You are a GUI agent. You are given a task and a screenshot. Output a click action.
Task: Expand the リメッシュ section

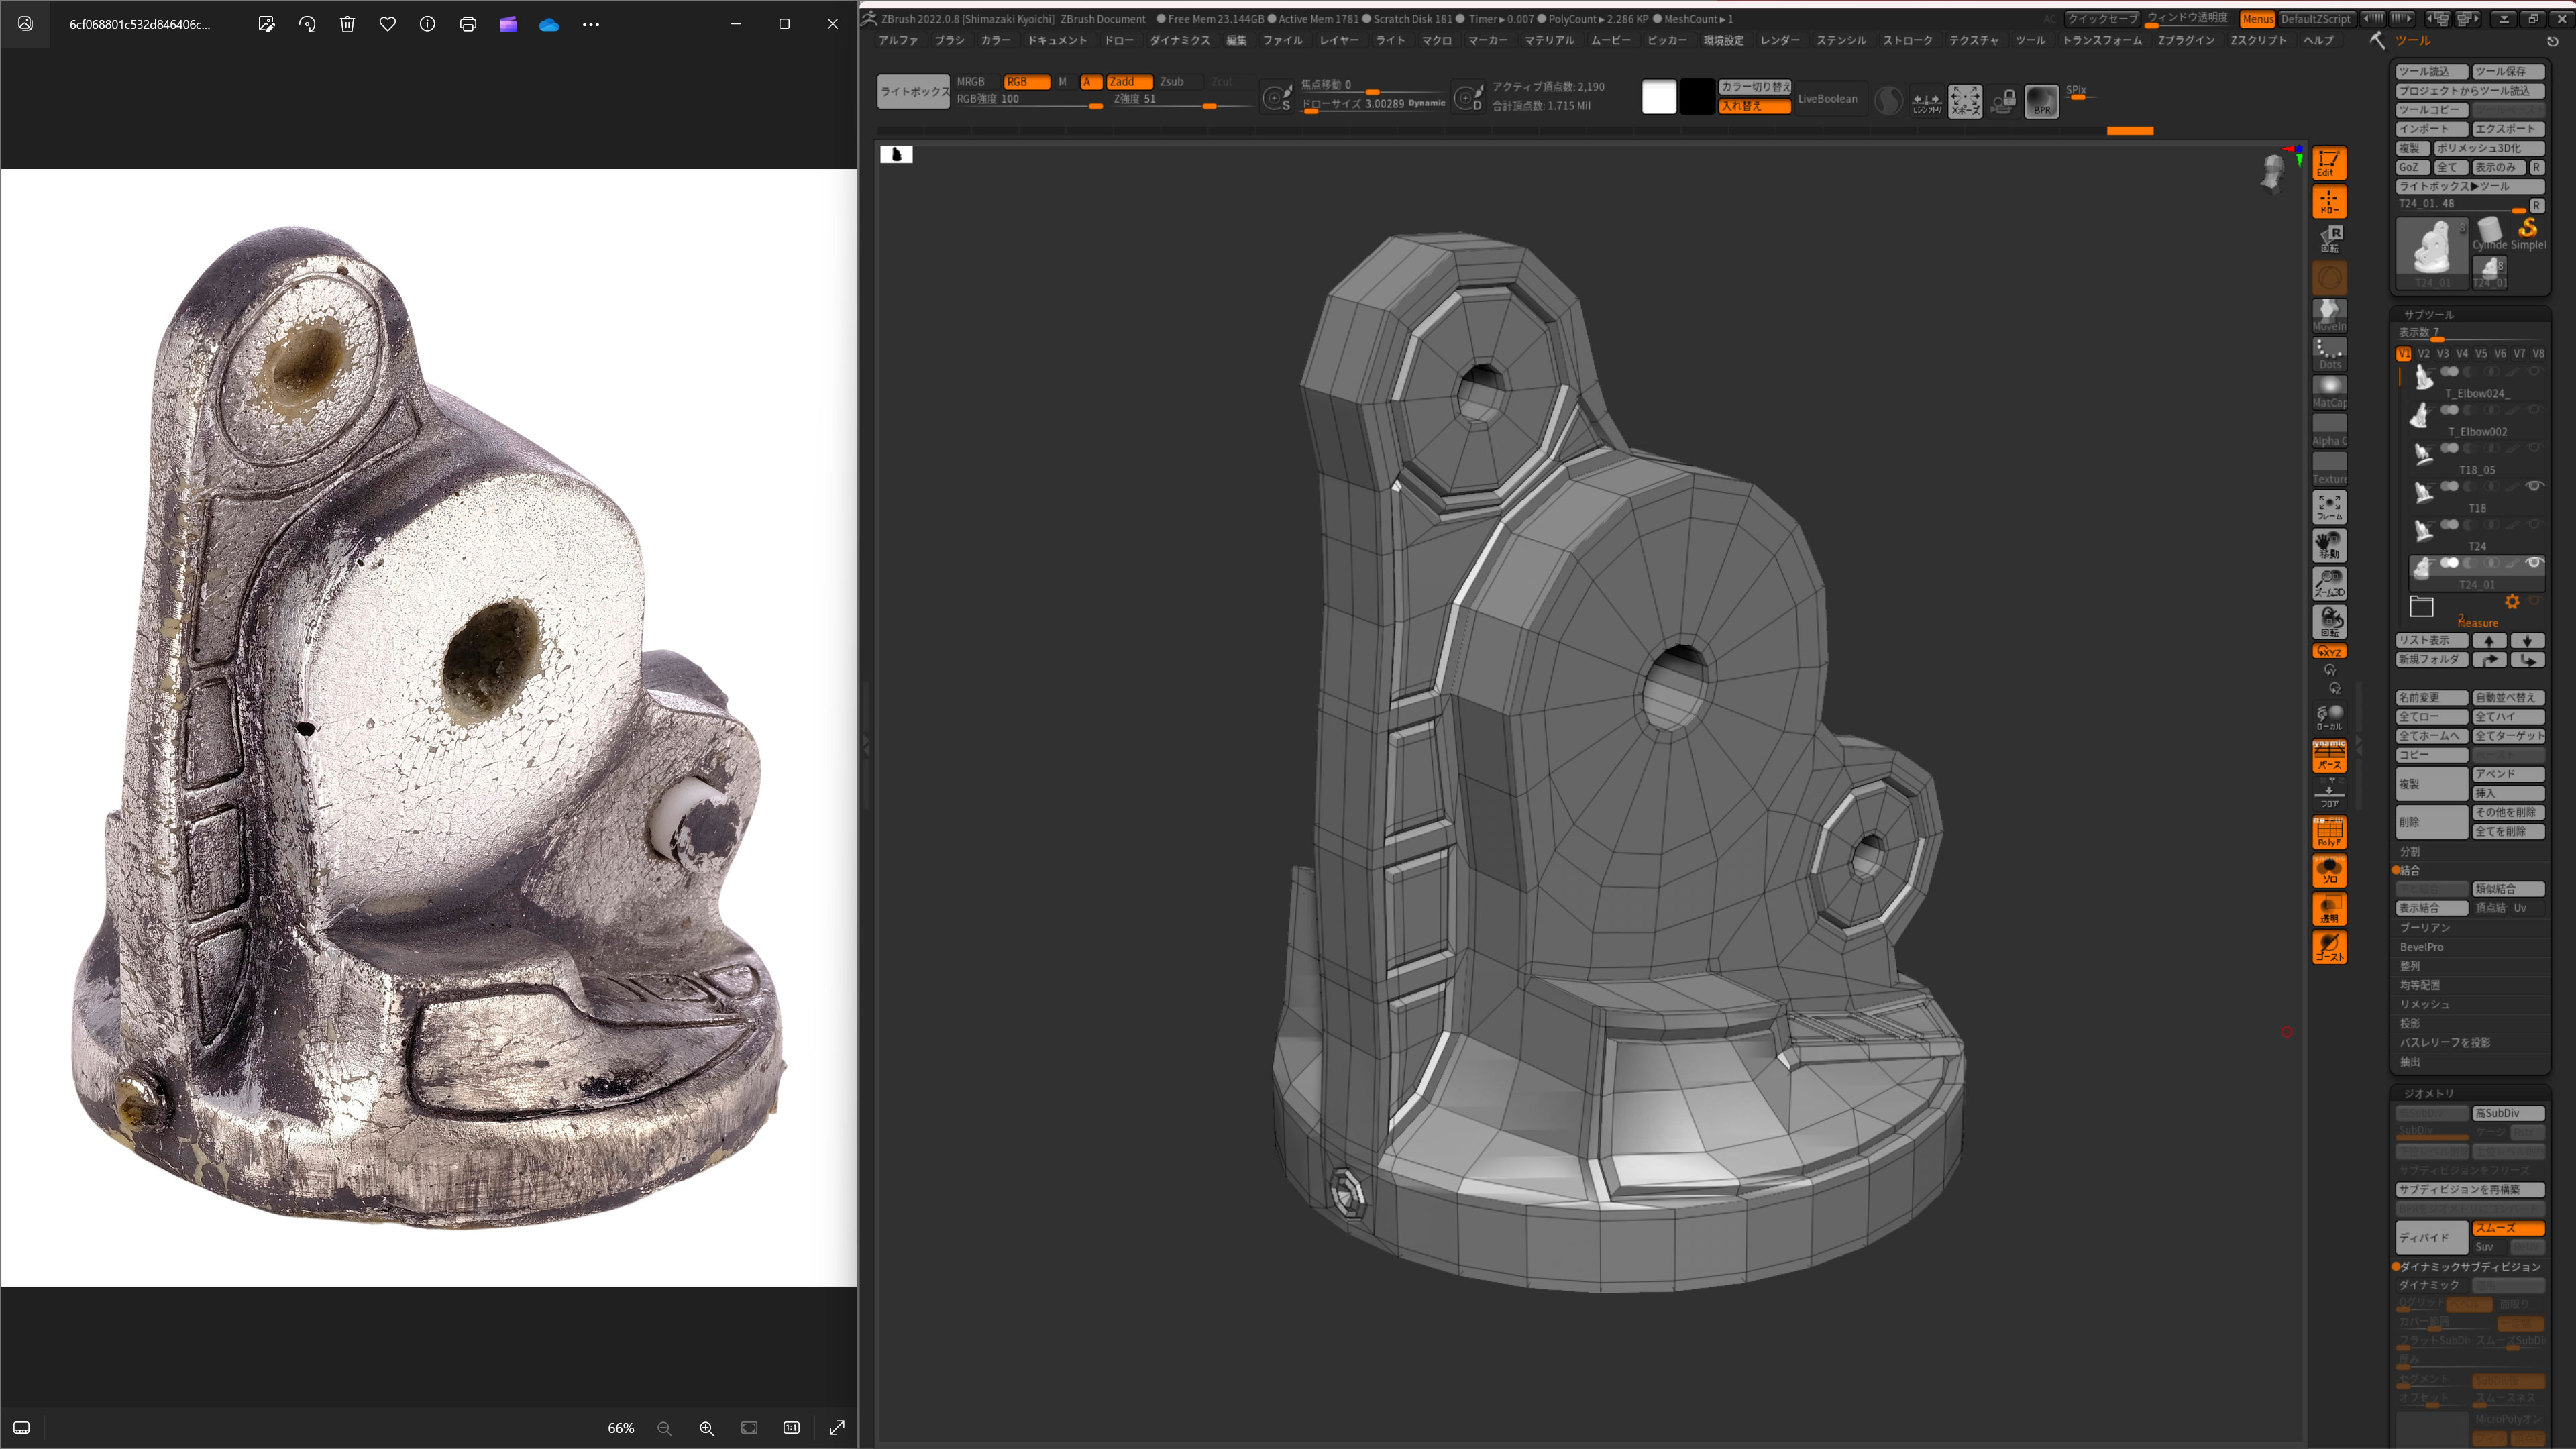(x=2425, y=1004)
